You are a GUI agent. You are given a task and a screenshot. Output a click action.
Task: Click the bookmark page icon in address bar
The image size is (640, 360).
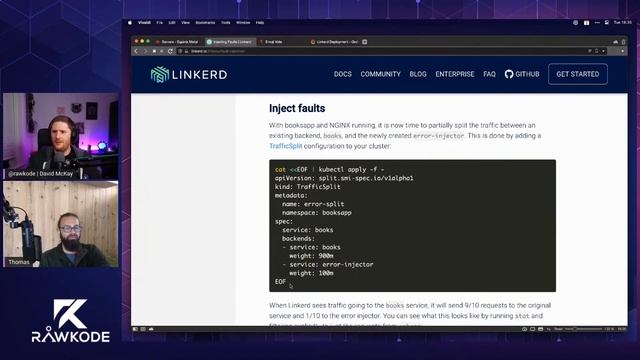[x=597, y=51]
